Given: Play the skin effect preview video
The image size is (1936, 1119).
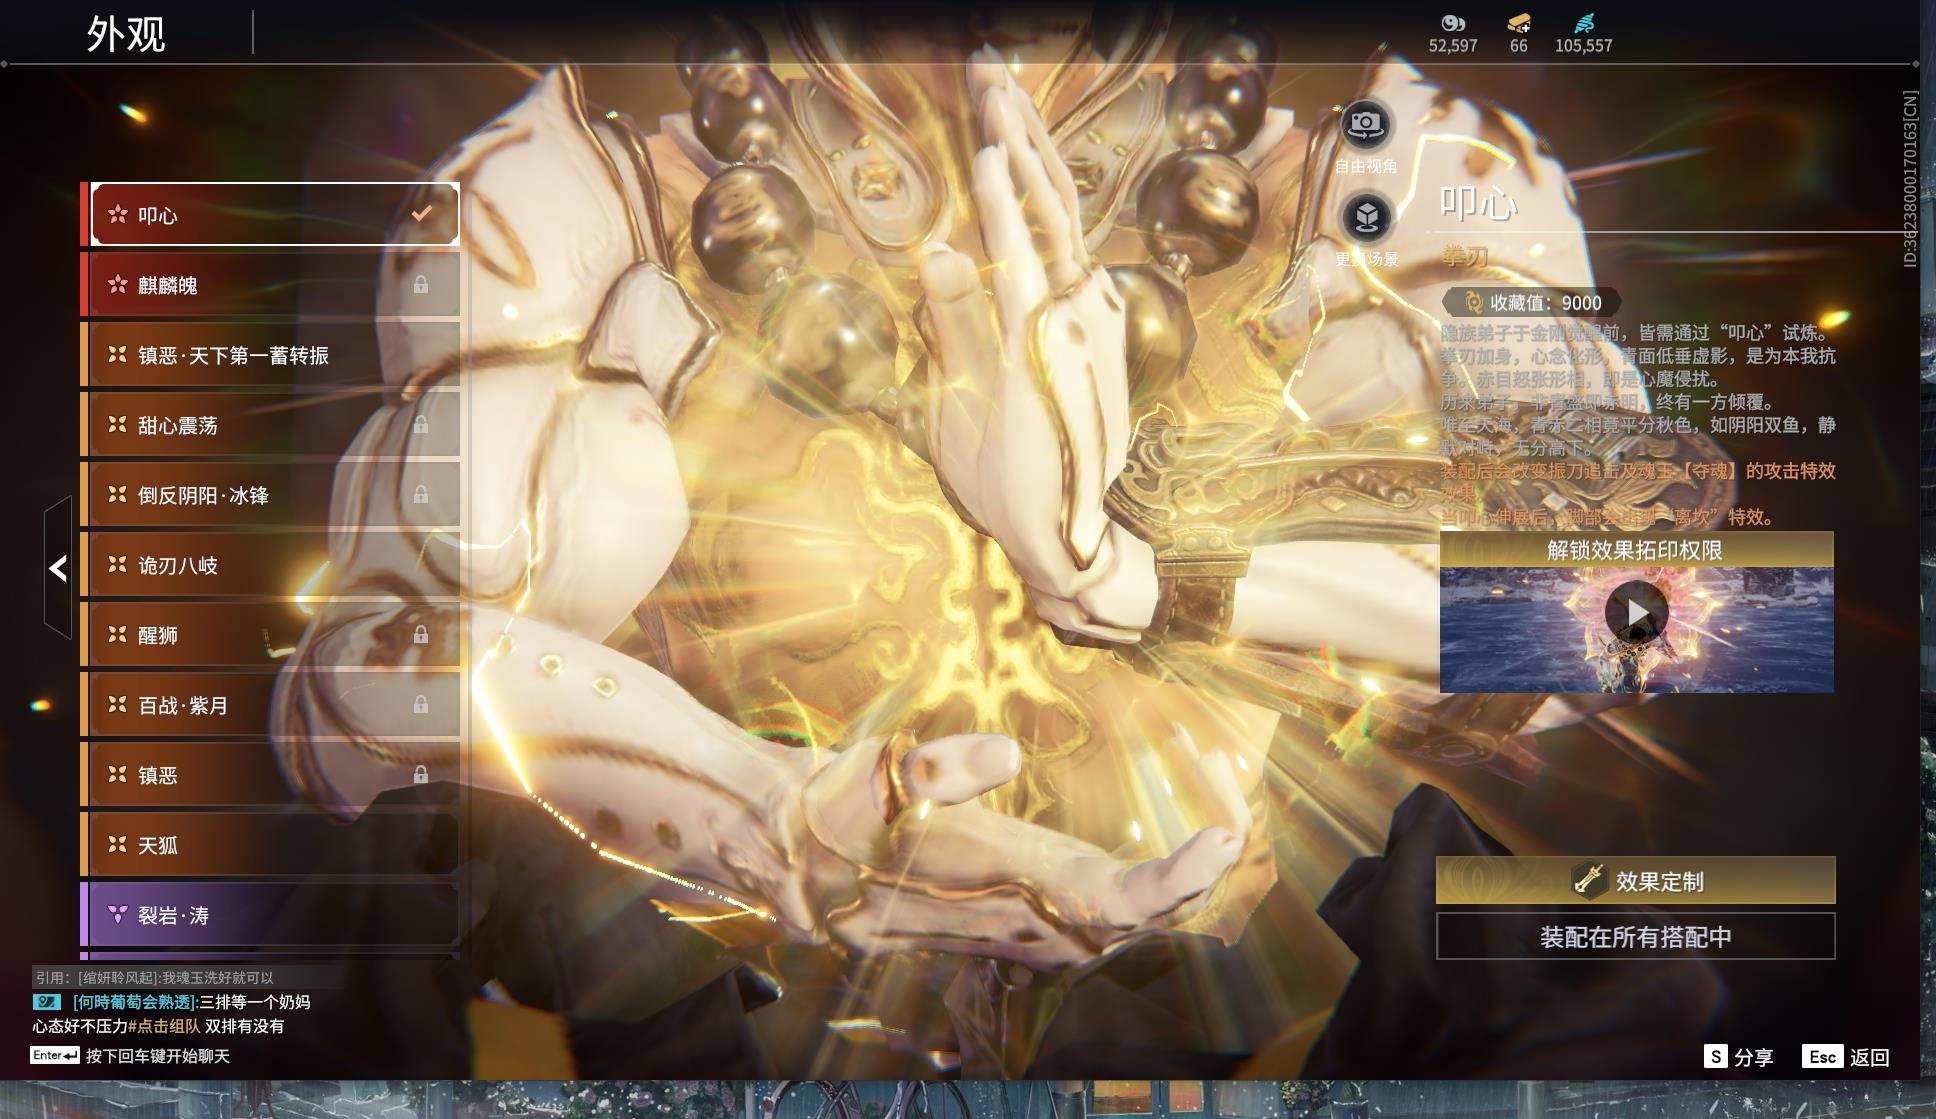Looking at the screenshot, I should 1636,612.
